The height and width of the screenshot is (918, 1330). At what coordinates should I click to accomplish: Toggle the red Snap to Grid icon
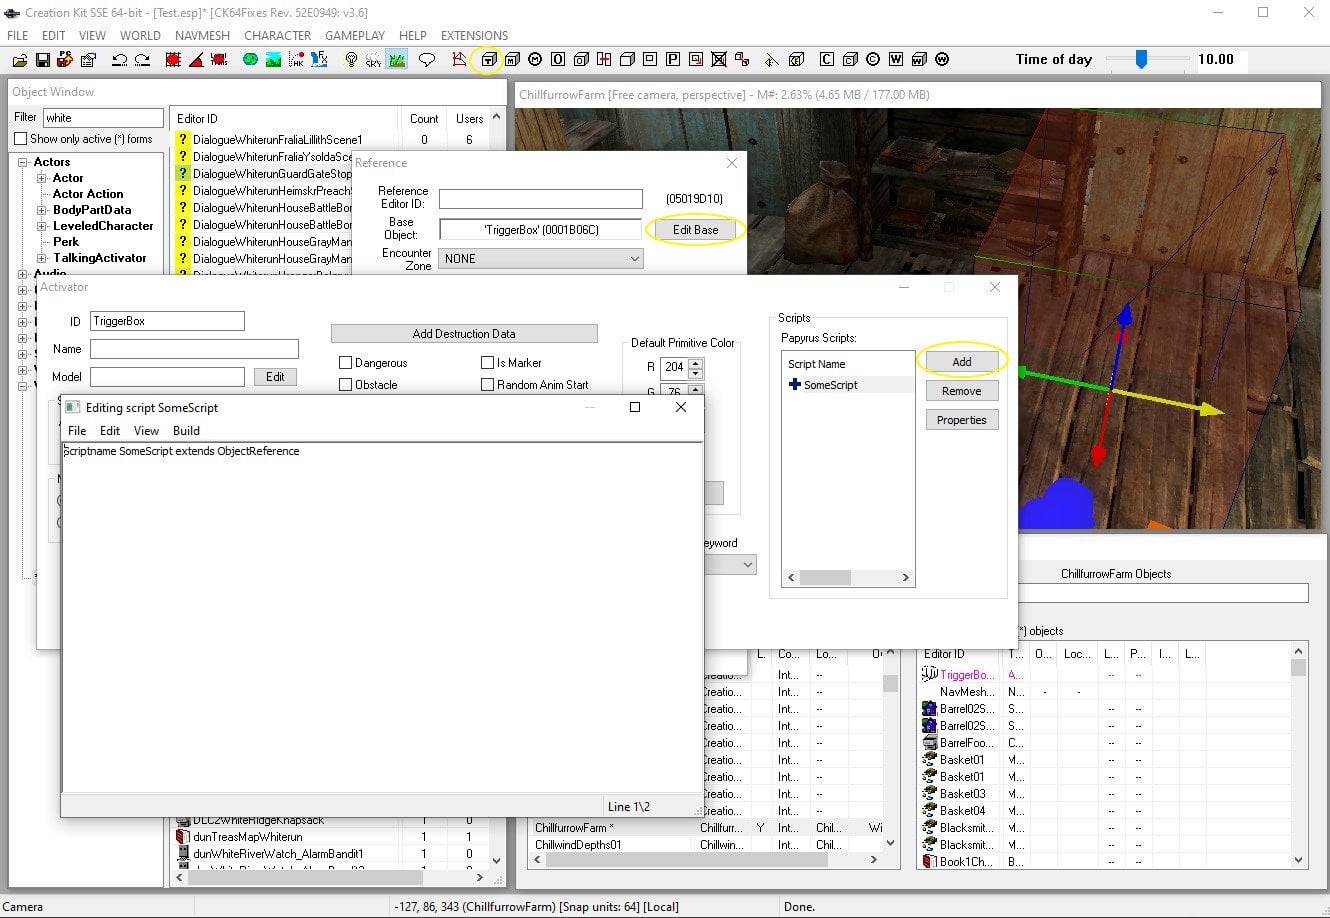pyautogui.click(x=173, y=60)
